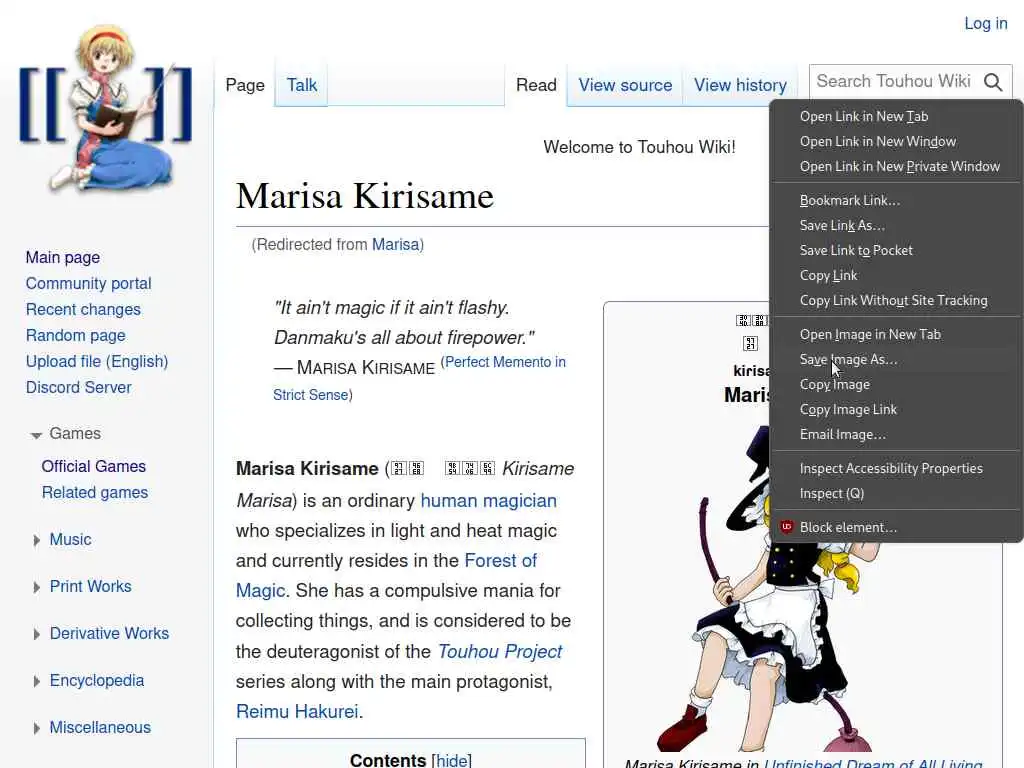Expand the Music sidebar section
This screenshot has height=768, width=1024.
(x=37, y=540)
